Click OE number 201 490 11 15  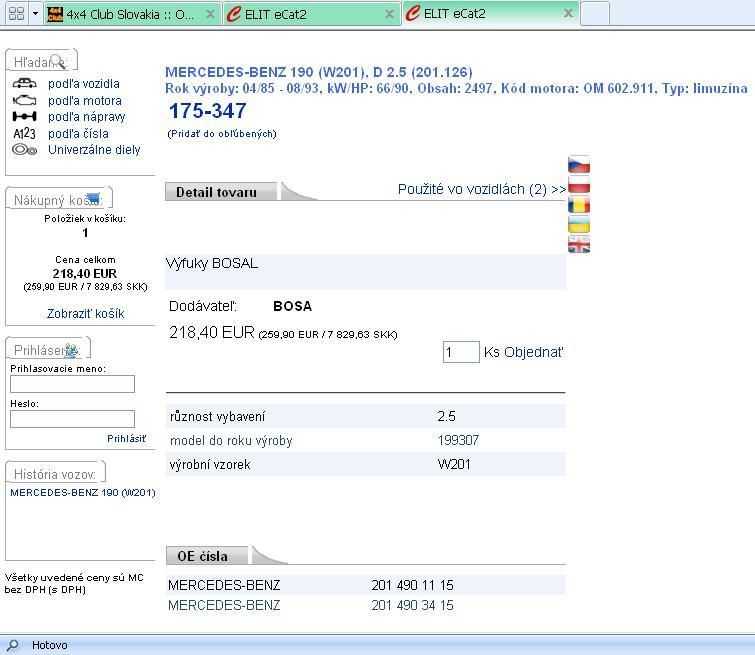[412, 585]
